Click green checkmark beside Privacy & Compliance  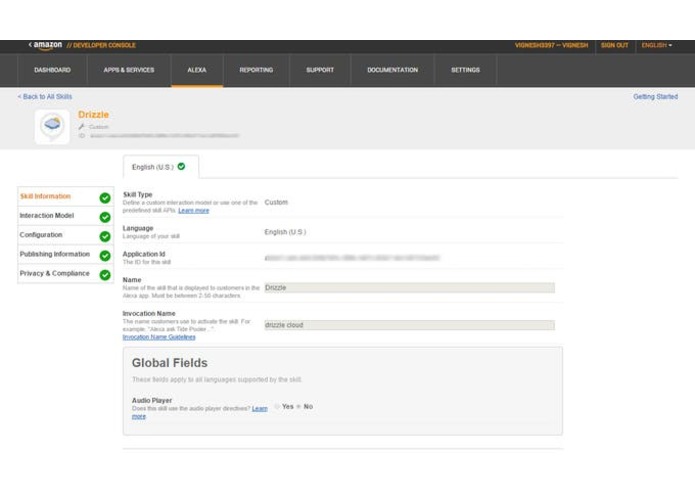[105, 275]
